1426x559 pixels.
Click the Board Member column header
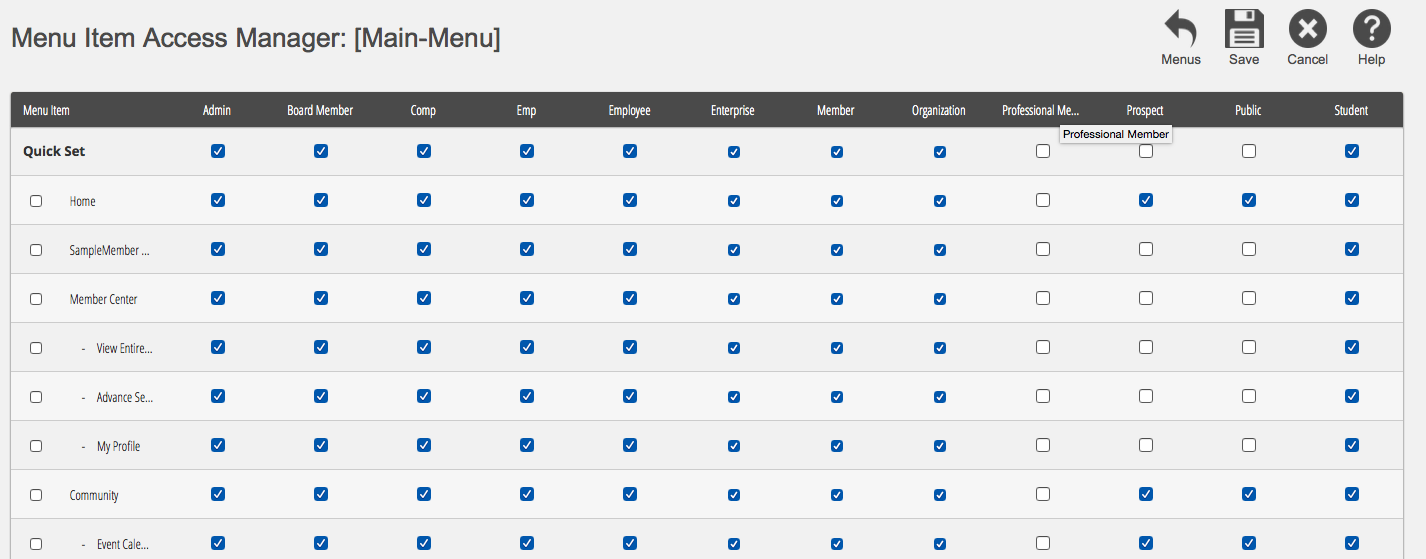point(320,110)
